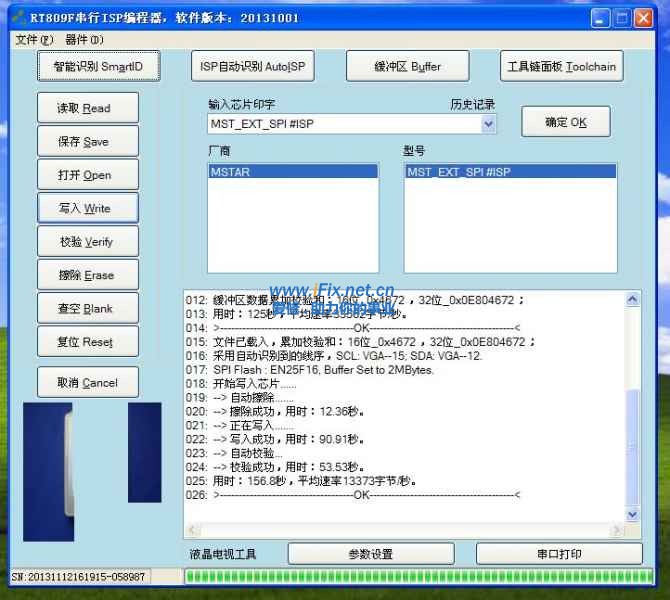The image size is (670, 600).
Task: Start chip programming with 写入 Write
Action: click(88, 208)
